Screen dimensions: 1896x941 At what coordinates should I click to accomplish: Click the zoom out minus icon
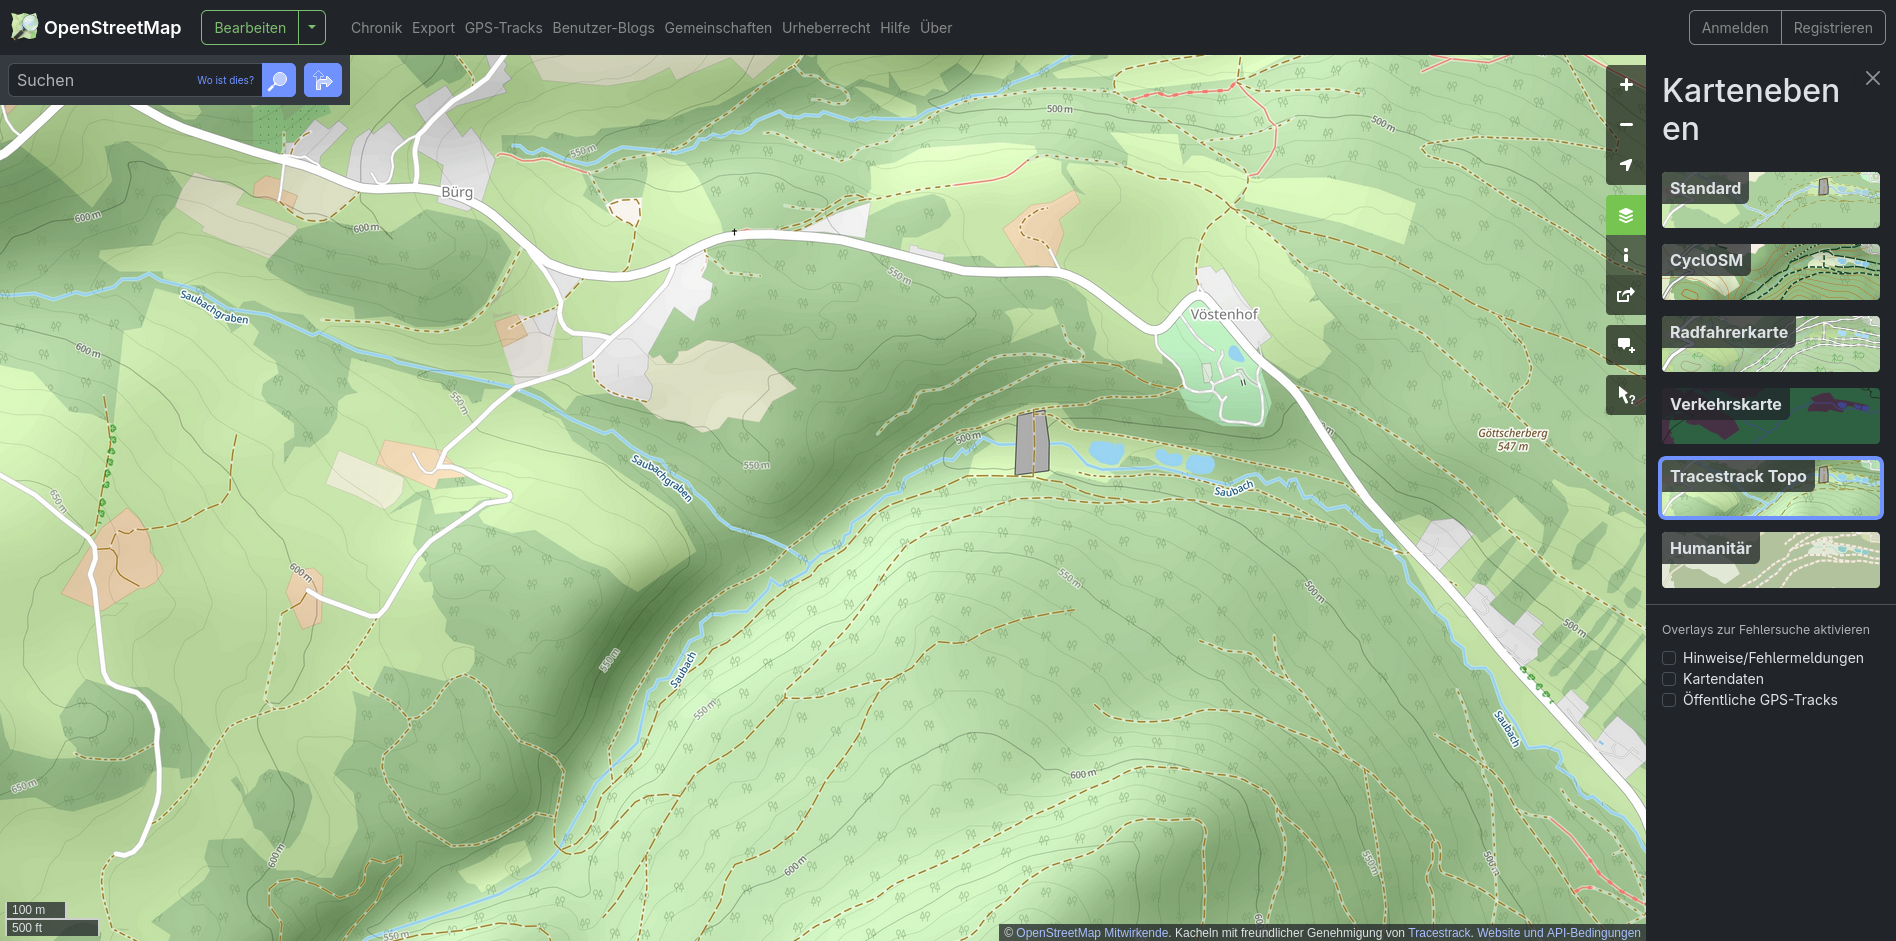pyautogui.click(x=1626, y=125)
